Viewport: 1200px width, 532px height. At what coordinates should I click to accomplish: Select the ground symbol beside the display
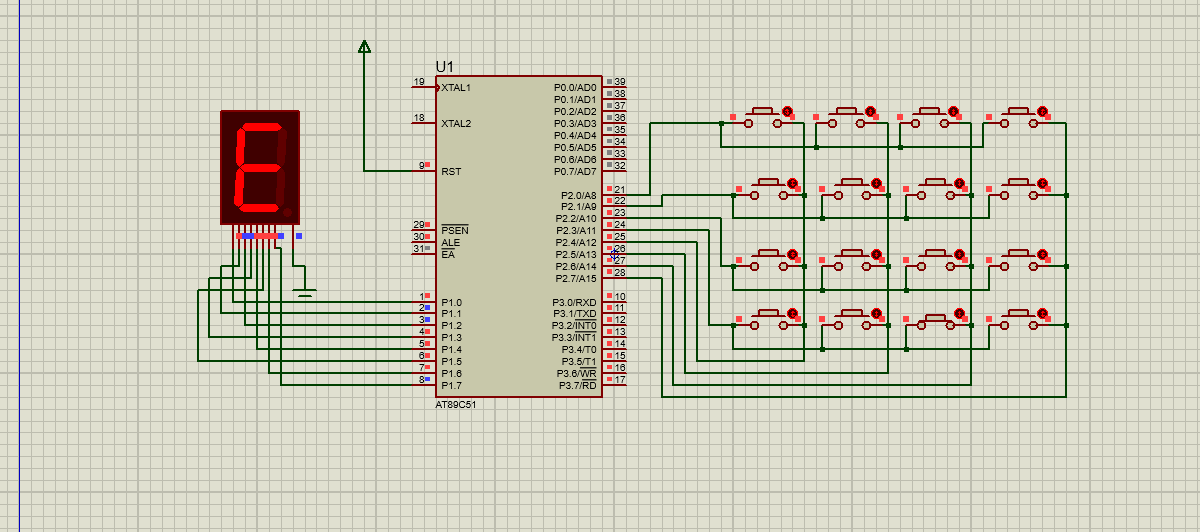[305, 292]
